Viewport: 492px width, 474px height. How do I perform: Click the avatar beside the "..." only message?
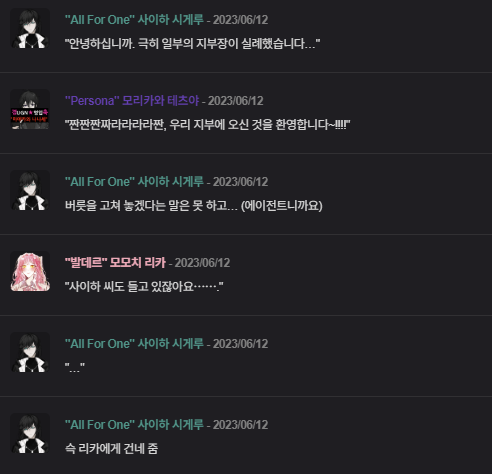(30, 352)
